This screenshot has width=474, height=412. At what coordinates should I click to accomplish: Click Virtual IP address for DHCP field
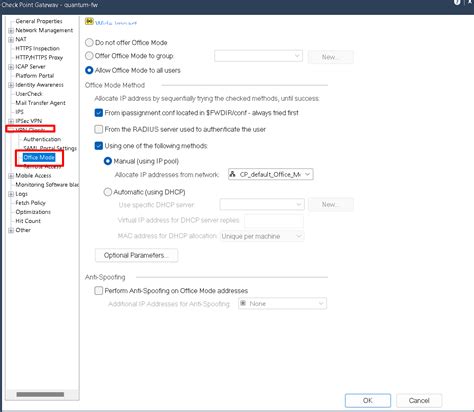point(274,220)
